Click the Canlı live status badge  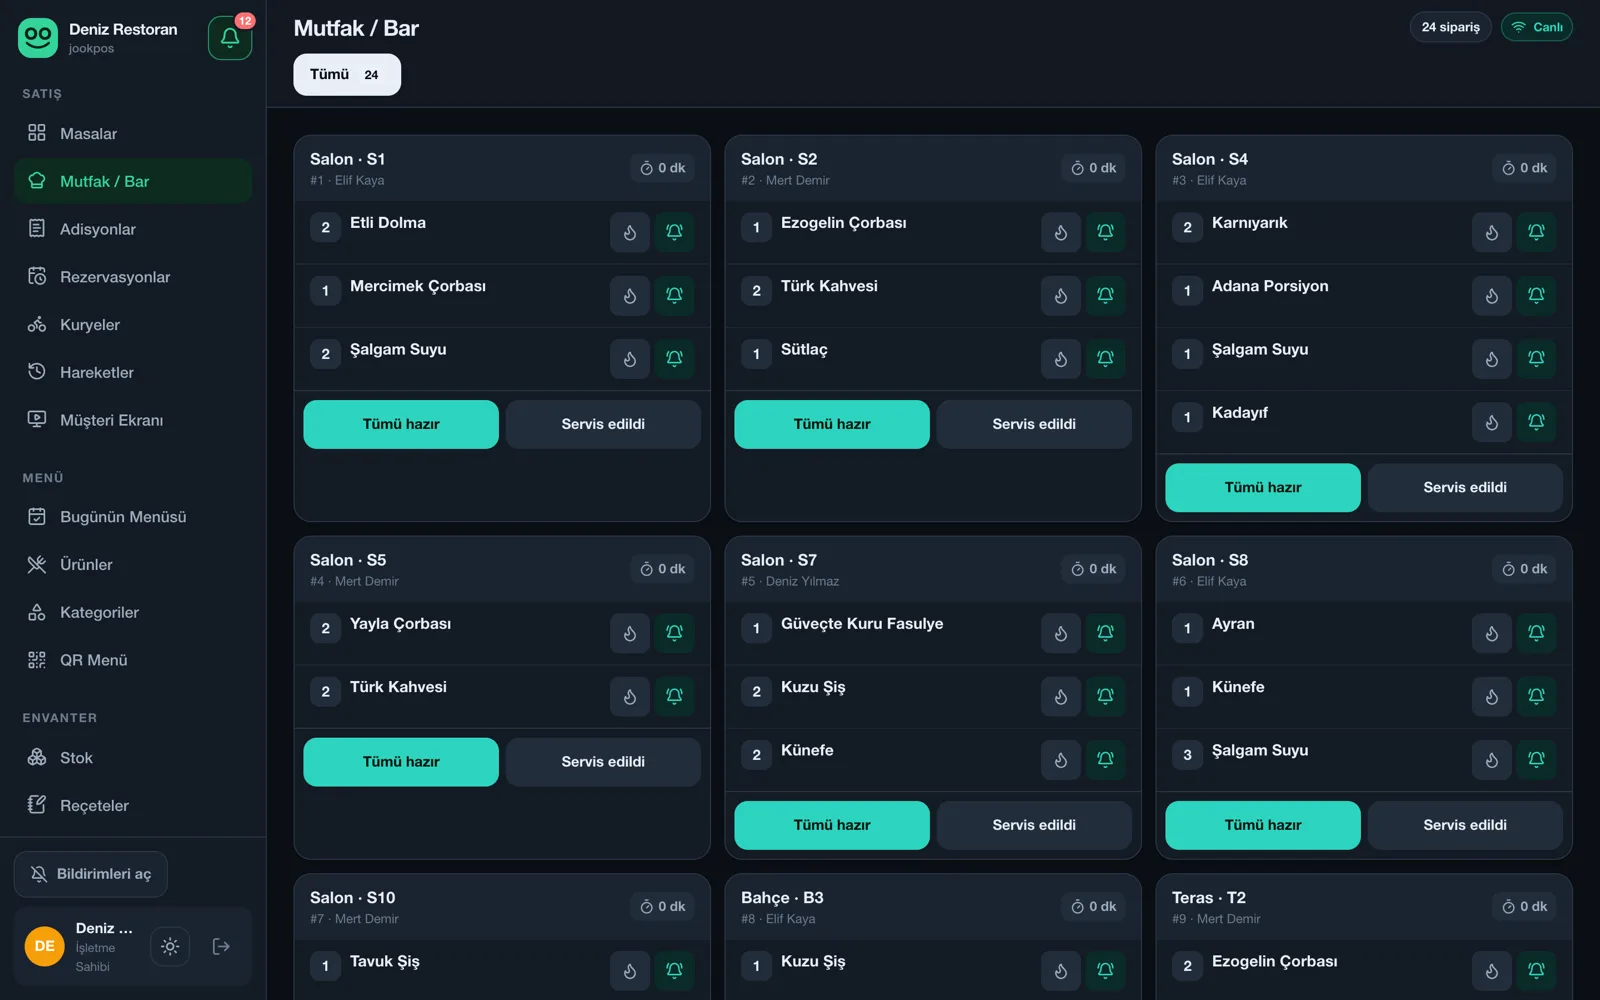[x=1537, y=27]
